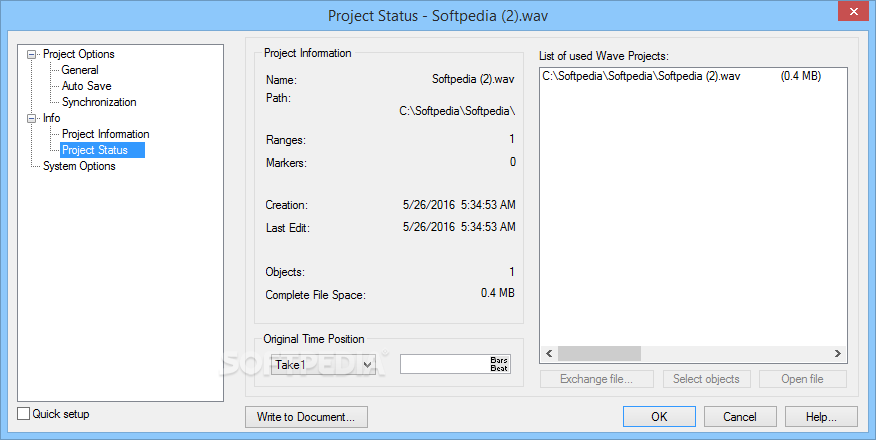Screen dimensions: 876x440
Task: Click the Last Edit date value
Action: [459, 227]
